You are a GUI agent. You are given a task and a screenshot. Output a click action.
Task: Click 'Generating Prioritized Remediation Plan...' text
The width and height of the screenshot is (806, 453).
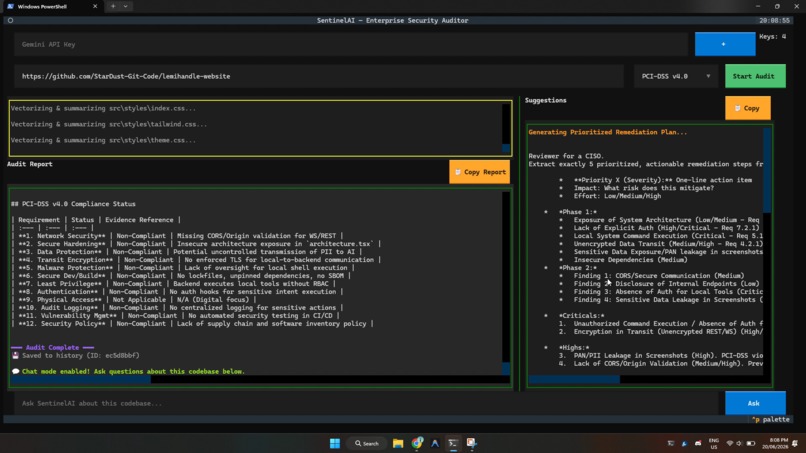(608, 132)
